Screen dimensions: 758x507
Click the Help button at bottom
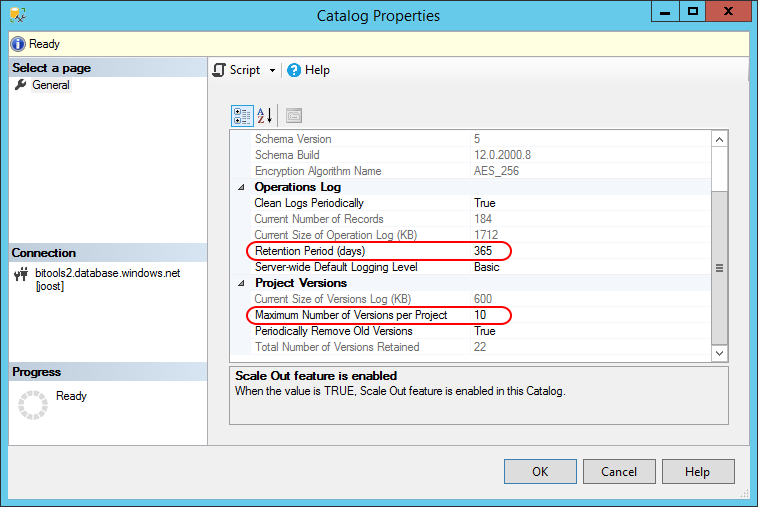[x=698, y=472]
